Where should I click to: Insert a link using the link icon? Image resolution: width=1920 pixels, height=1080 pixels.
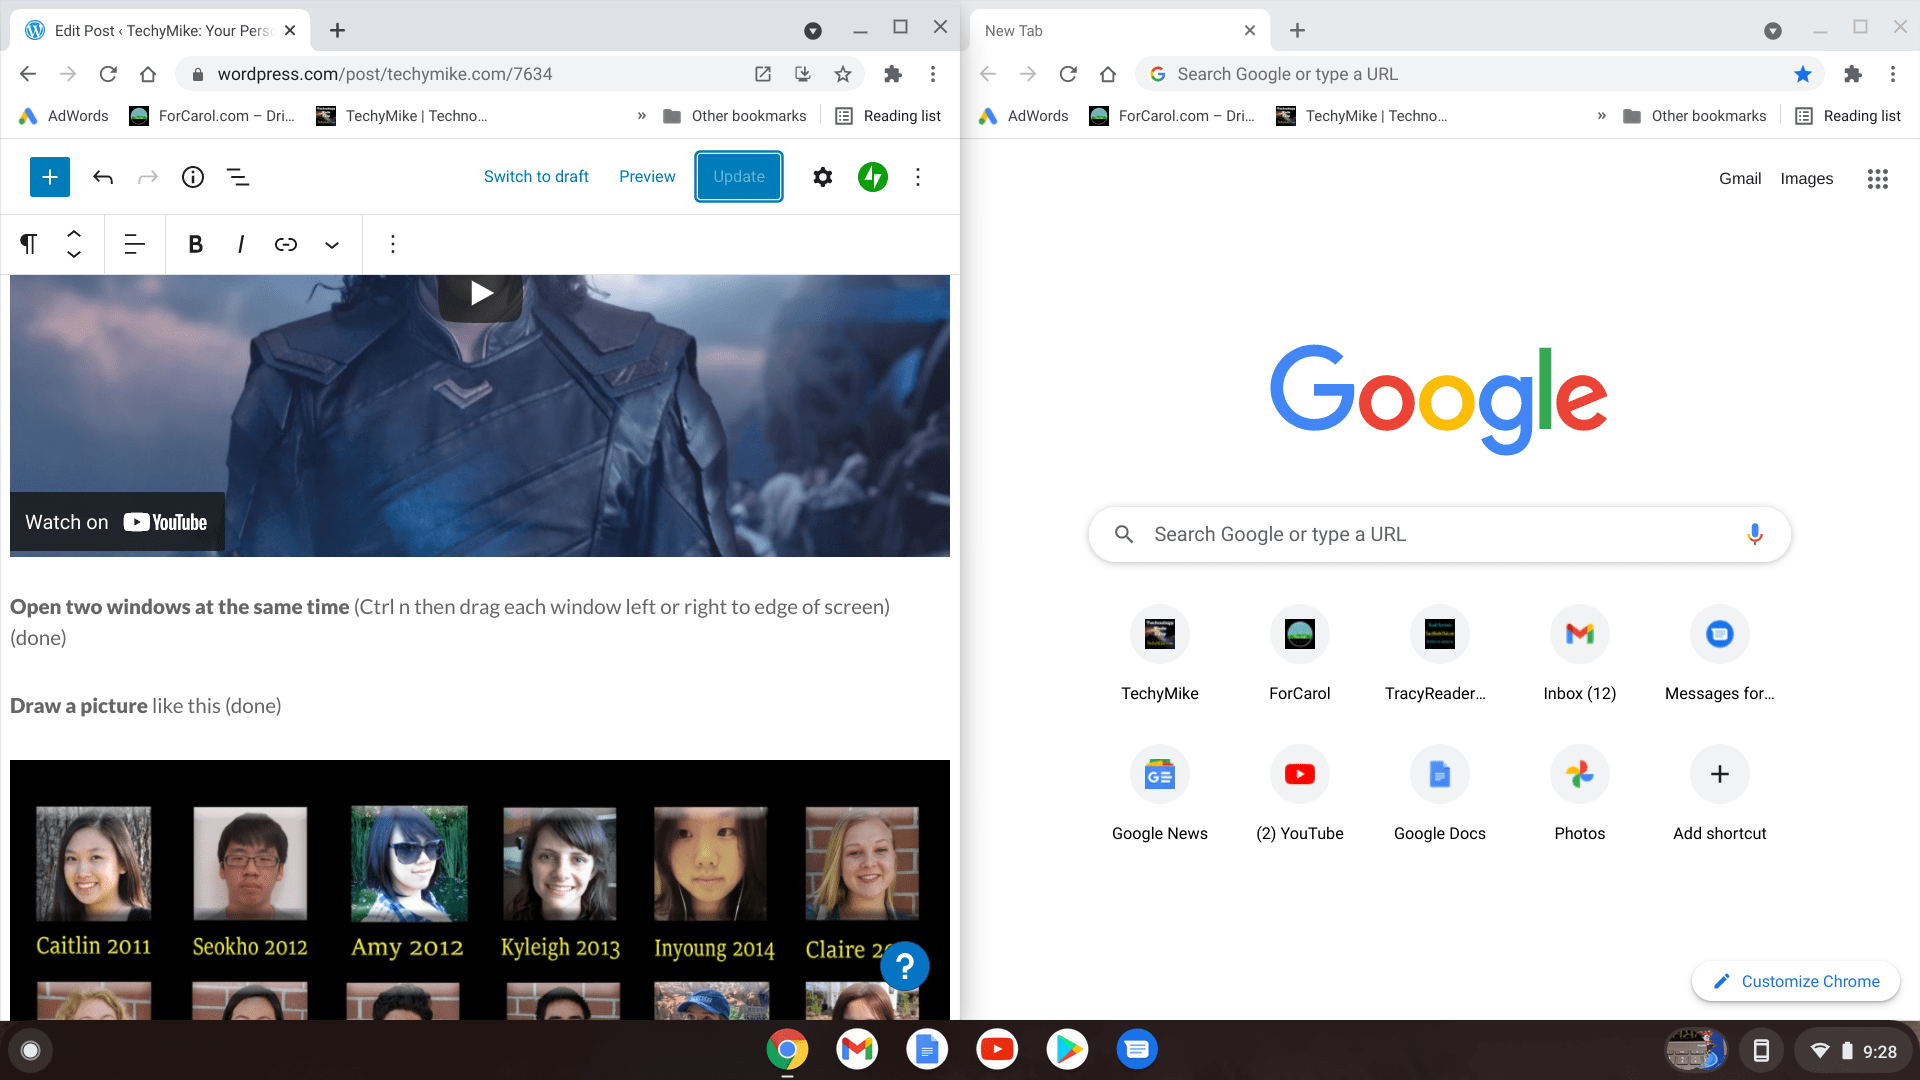tap(286, 244)
